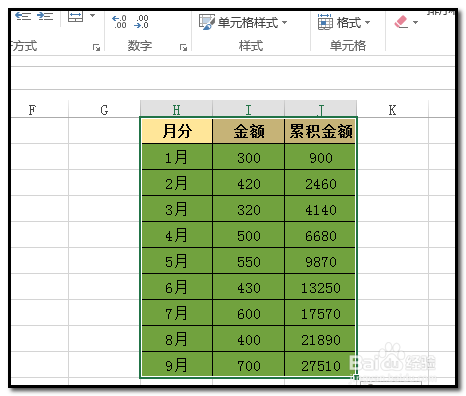
Task: Select the 7月 cell
Action: (x=177, y=313)
